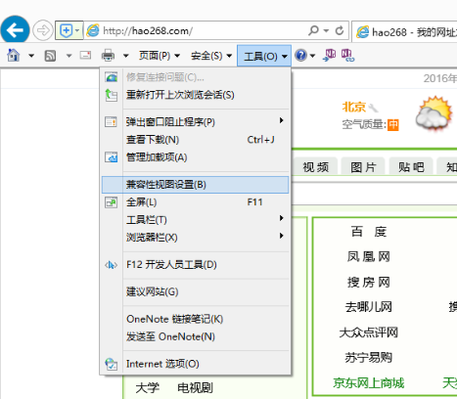Click the Print icon
Viewport: 457px width, 399px height.
tap(108, 55)
